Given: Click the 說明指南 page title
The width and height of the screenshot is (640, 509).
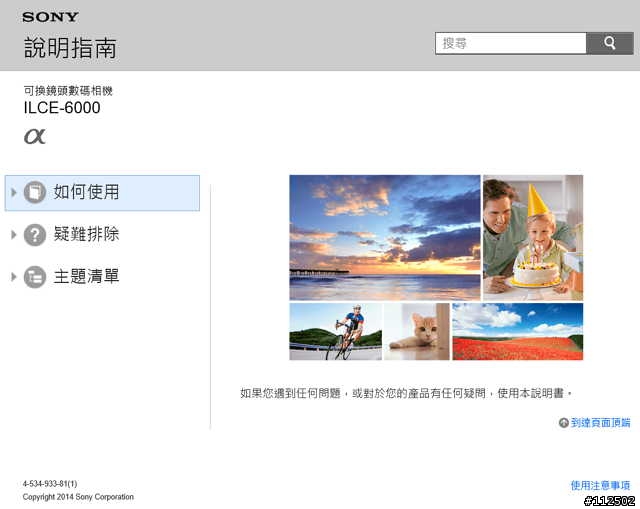Looking at the screenshot, I should [70, 48].
